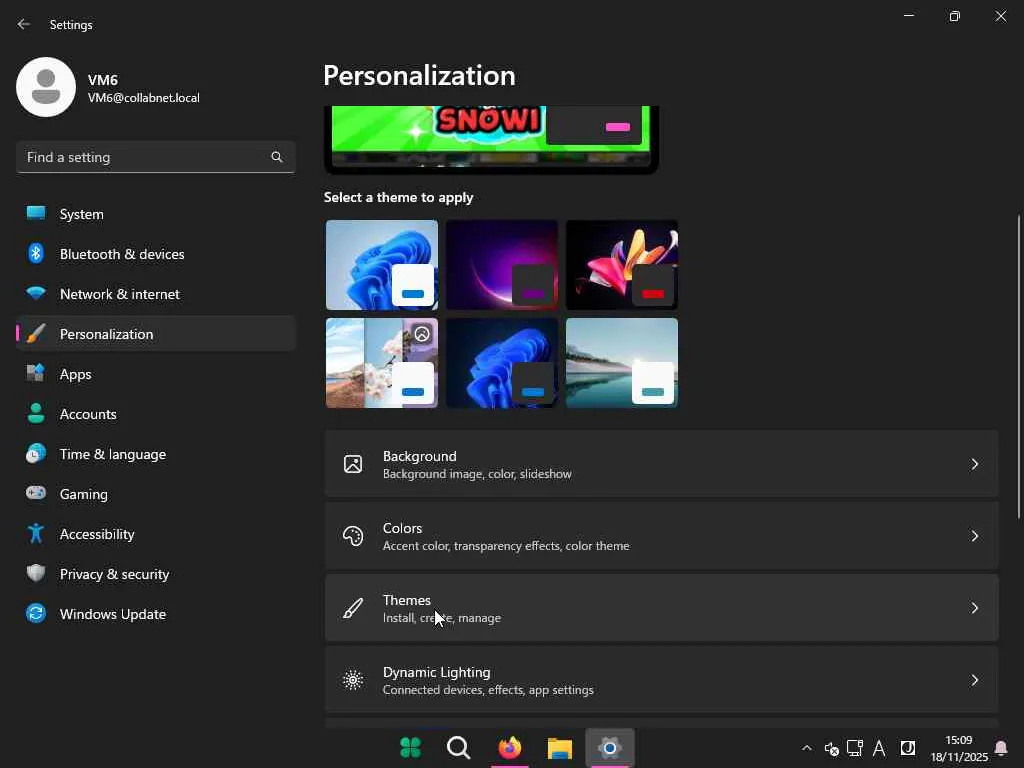The width and height of the screenshot is (1024, 768).
Task: Open Colors accent color row
Action: [662, 536]
